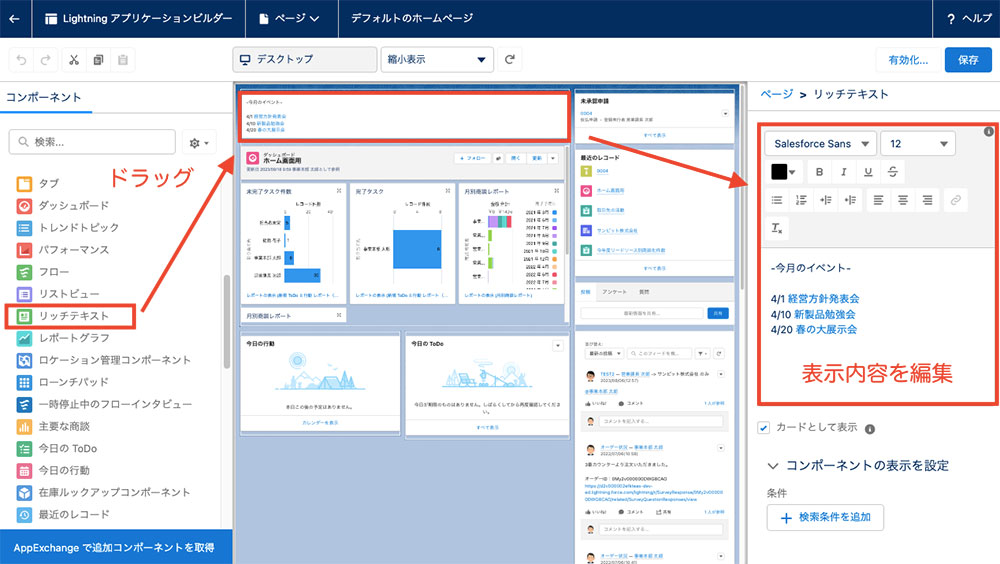This screenshot has height=564, width=1000.
Task: Click the 有効化... button
Action: (x=908, y=60)
